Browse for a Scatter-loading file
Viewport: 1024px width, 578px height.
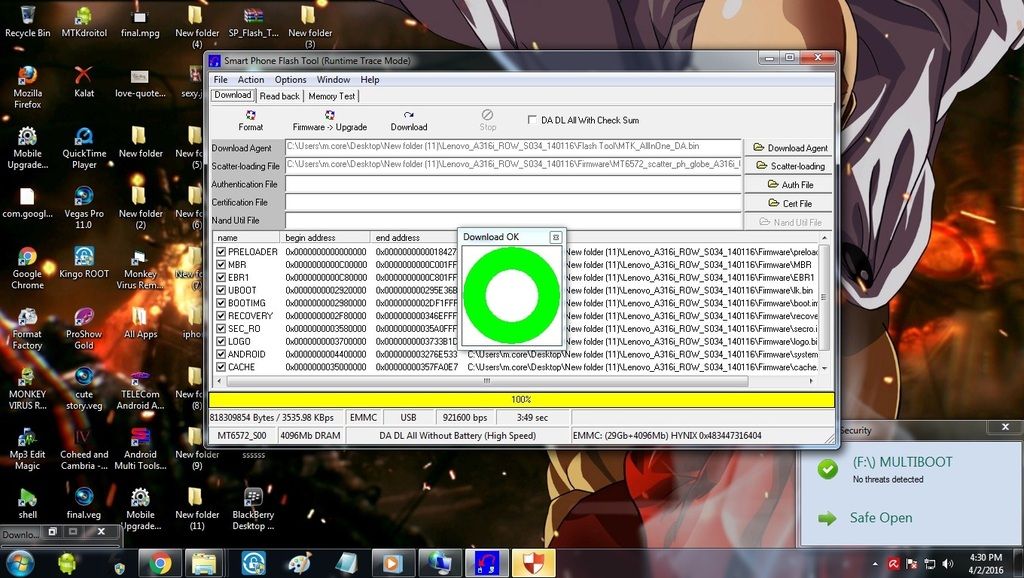pos(790,166)
